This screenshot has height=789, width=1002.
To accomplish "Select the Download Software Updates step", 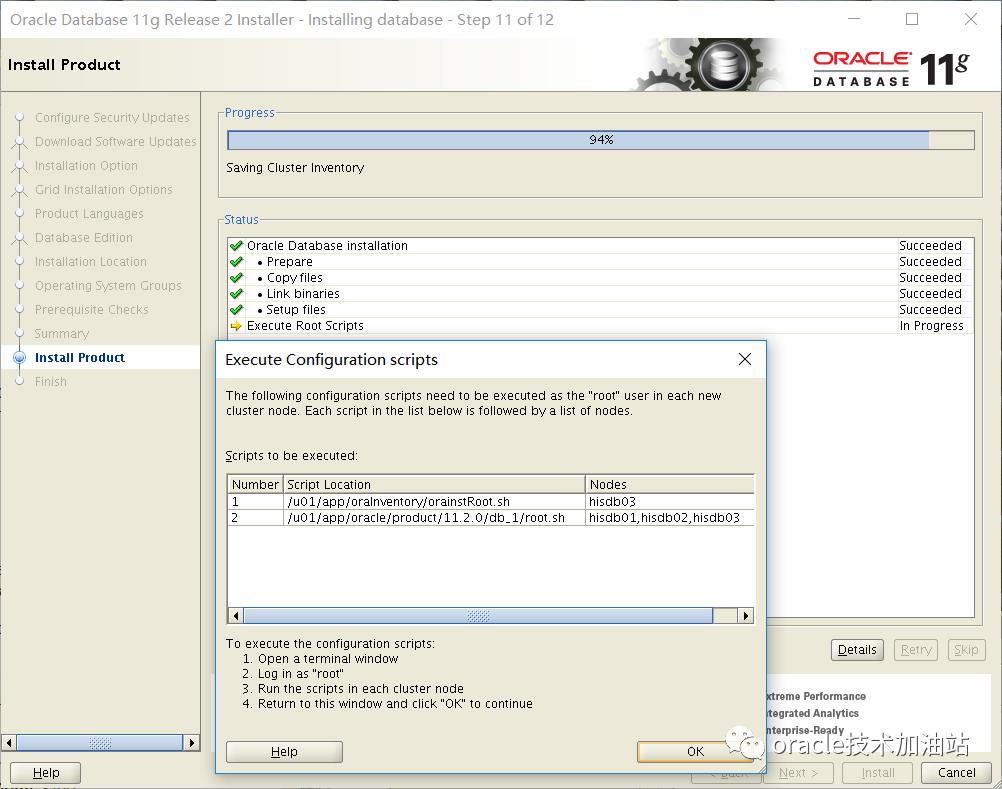I will click(116, 141).
